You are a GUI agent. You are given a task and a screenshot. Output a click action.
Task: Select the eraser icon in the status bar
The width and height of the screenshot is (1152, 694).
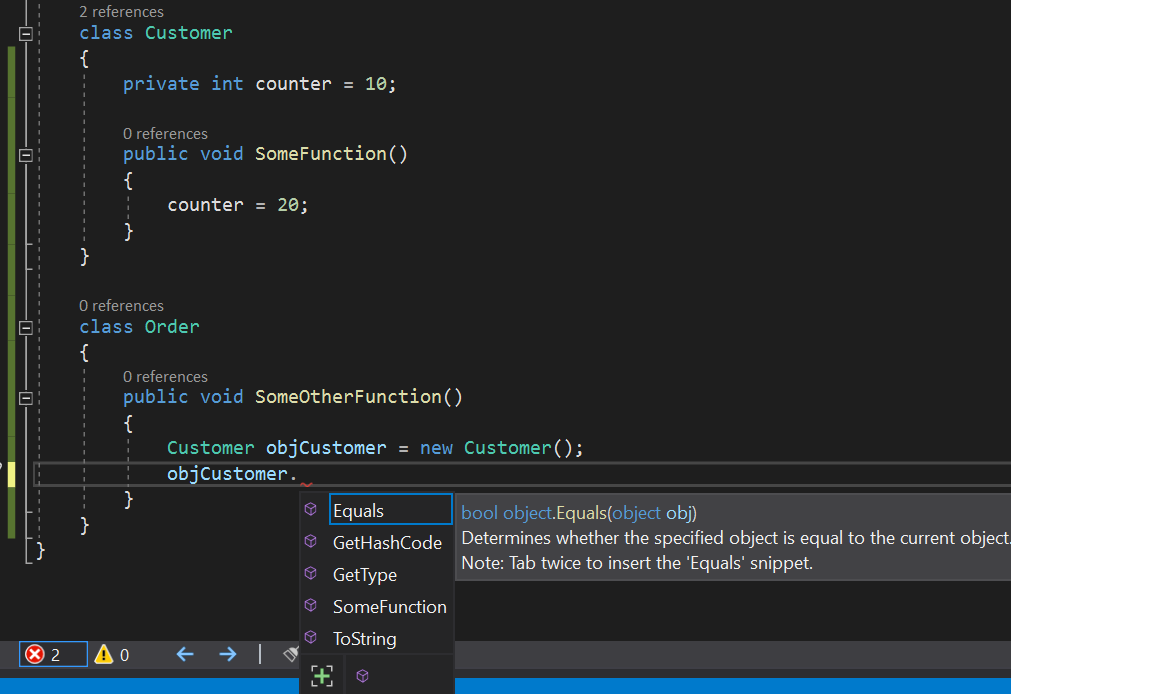[x=291, y=654]
